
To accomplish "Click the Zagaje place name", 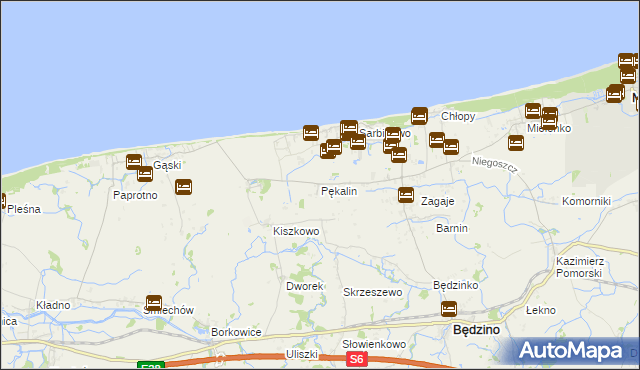I will 438,202.
